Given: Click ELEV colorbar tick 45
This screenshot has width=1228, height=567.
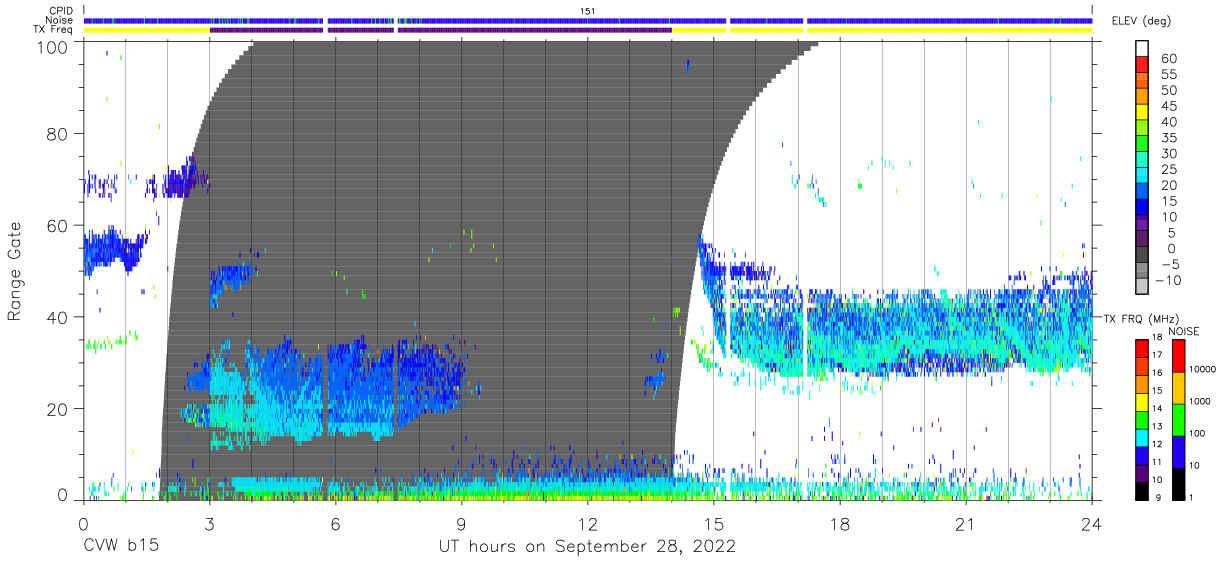Looking at the screenshot, I should pos(1167,106).
